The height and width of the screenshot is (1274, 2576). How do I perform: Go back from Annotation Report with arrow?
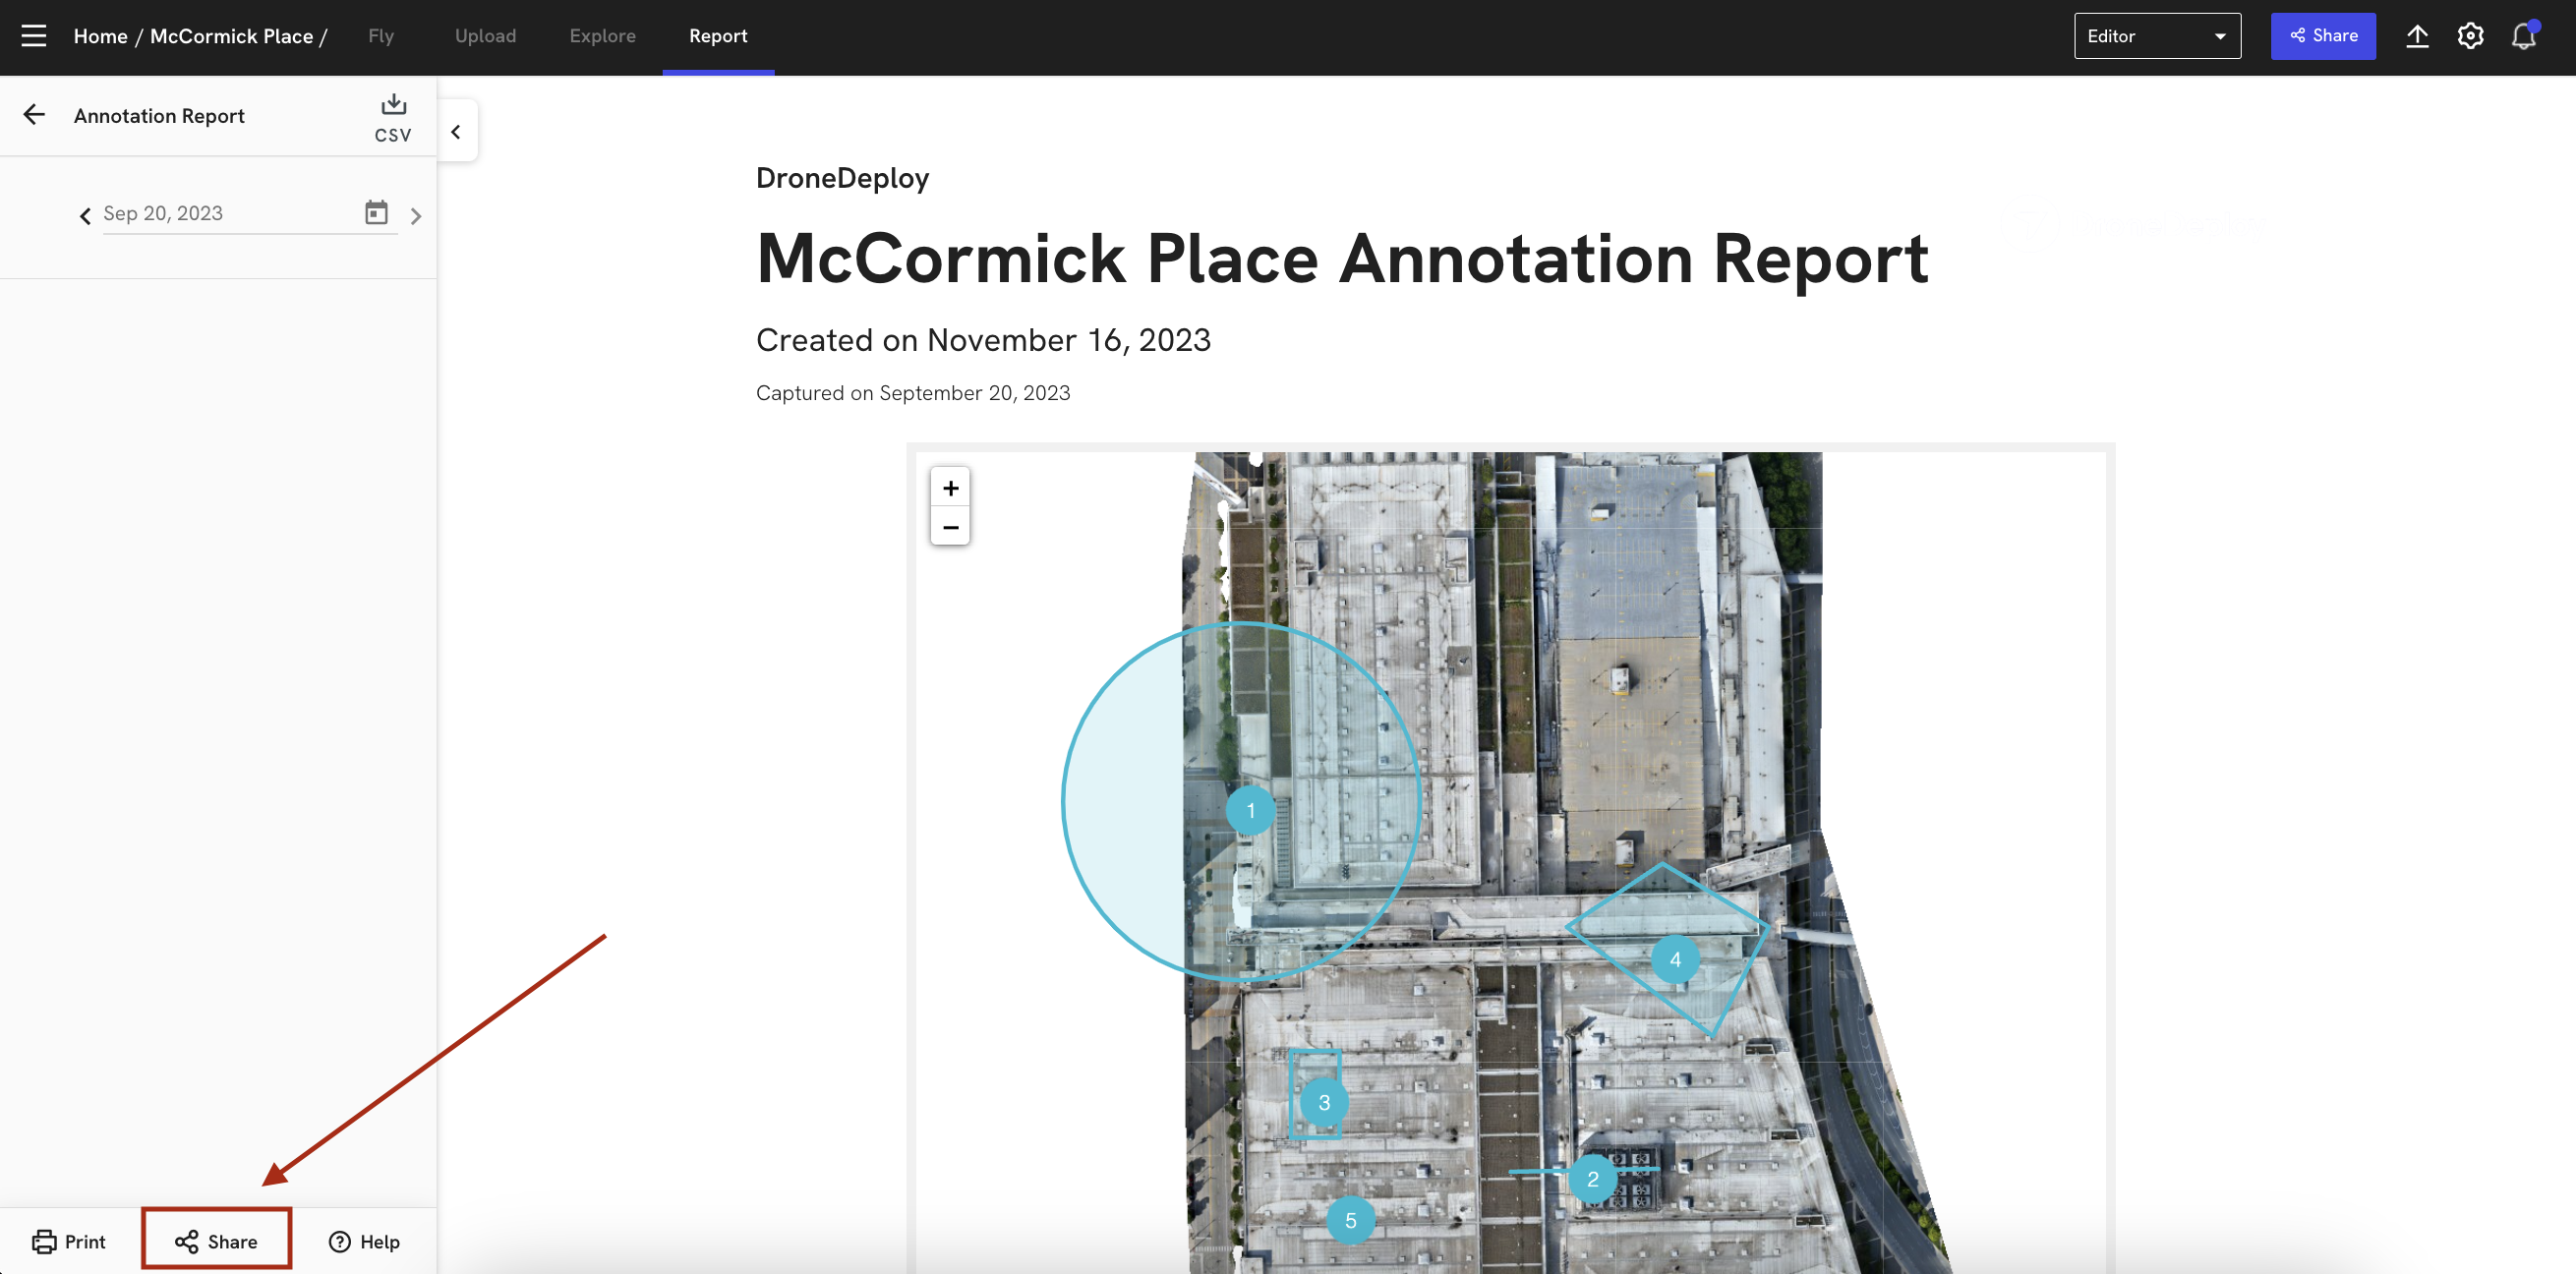(34, 115)
